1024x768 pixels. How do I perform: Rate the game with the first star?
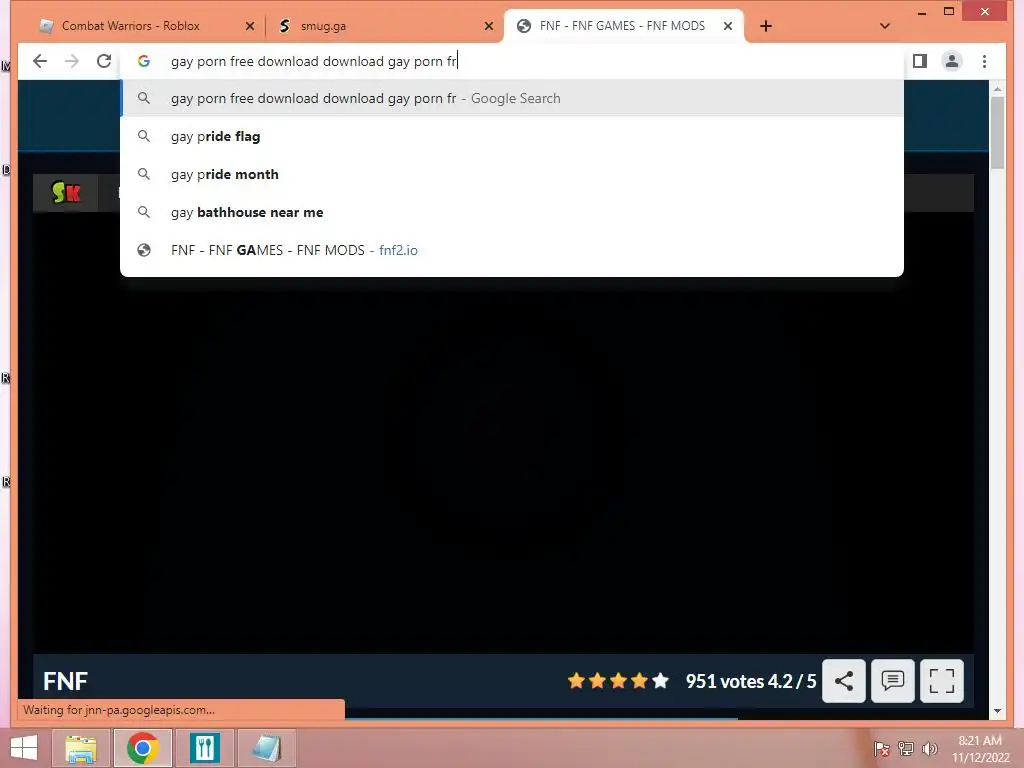tap(576, 681)
